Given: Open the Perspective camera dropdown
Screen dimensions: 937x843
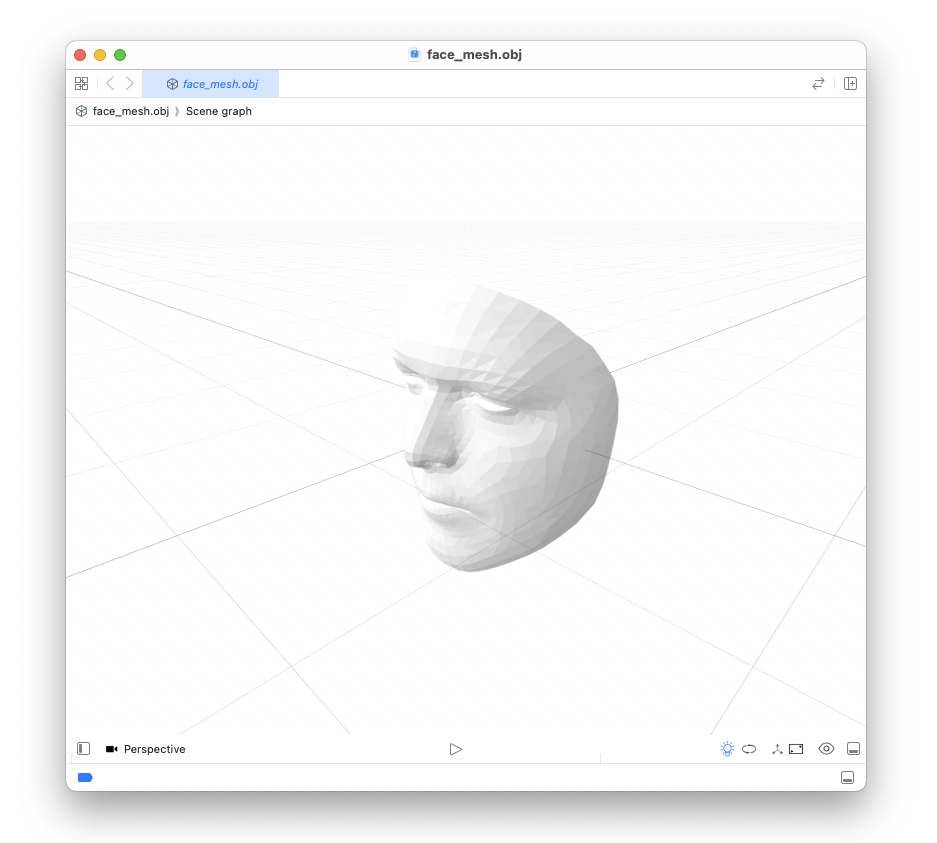Looking at the screenshot, I should coord(156,748).
